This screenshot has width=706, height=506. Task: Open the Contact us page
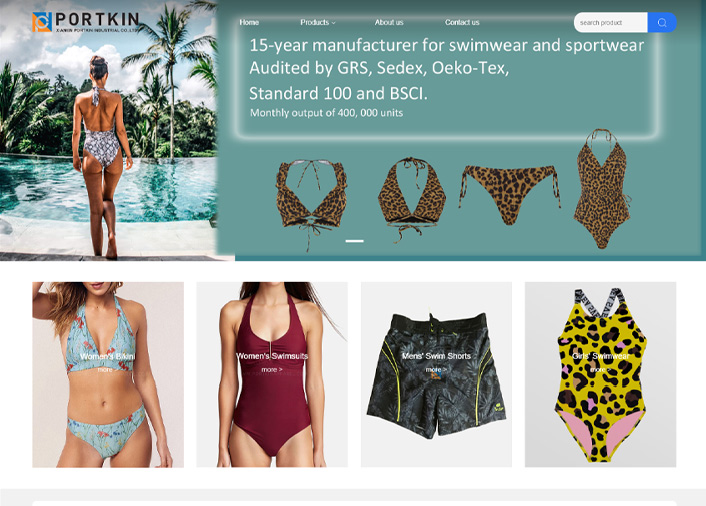click(x=462, y=22)
